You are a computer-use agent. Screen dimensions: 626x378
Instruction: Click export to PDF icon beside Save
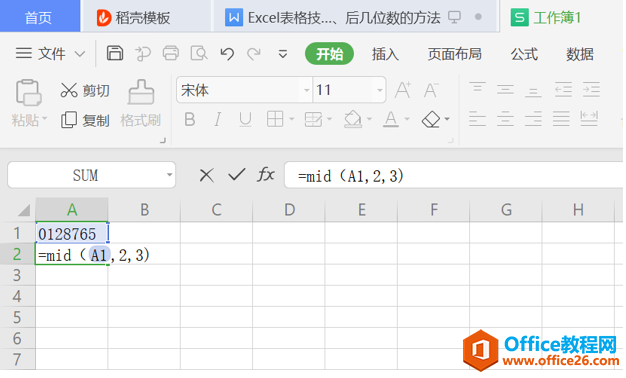click(x=143, y=53)
